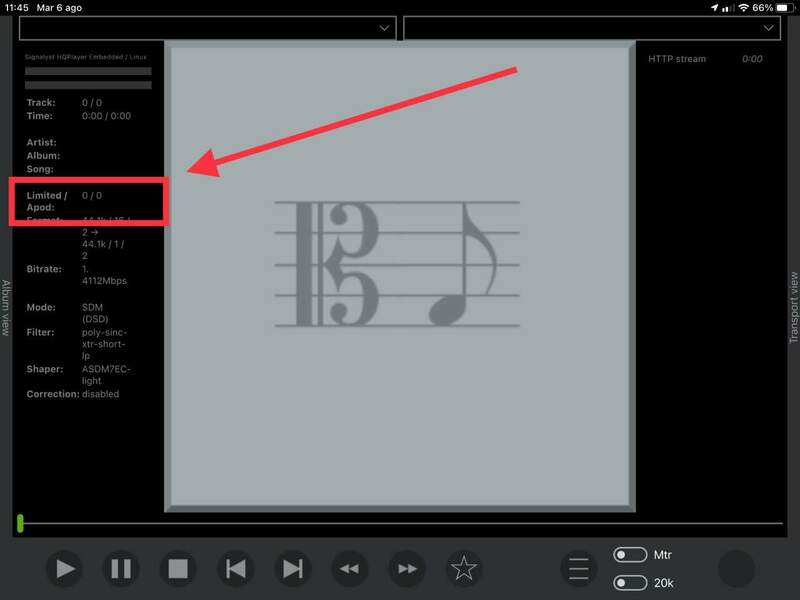Enable the 20k switch
The height and width of the screenshot is (600, 800).
coord(629,582)
